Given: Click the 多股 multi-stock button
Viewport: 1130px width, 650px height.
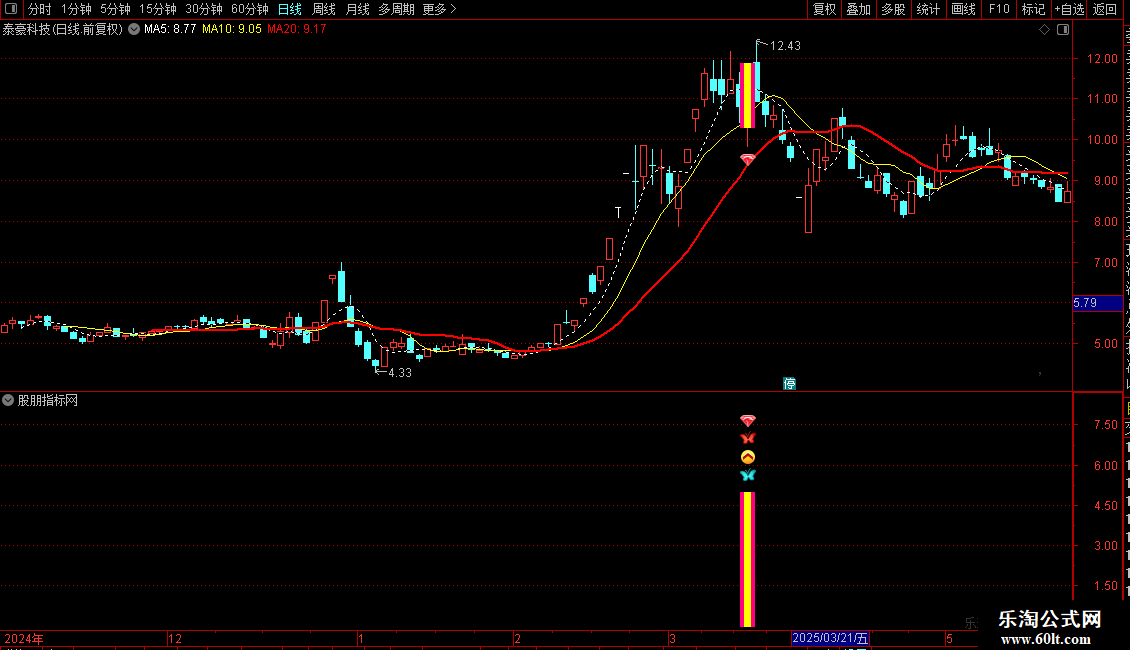Looking at the screenshot, I should coord(894,9).
